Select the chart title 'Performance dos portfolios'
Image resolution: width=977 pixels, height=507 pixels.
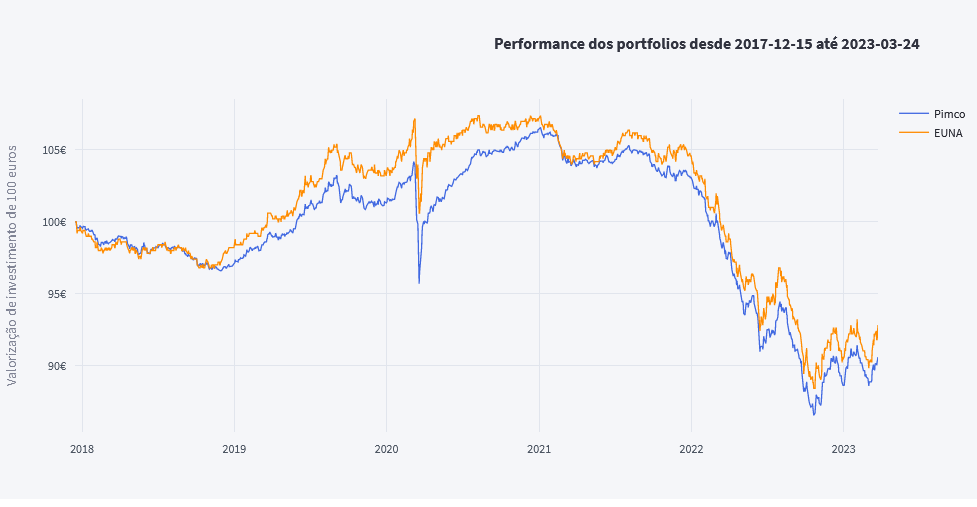[x=706, y=44]
